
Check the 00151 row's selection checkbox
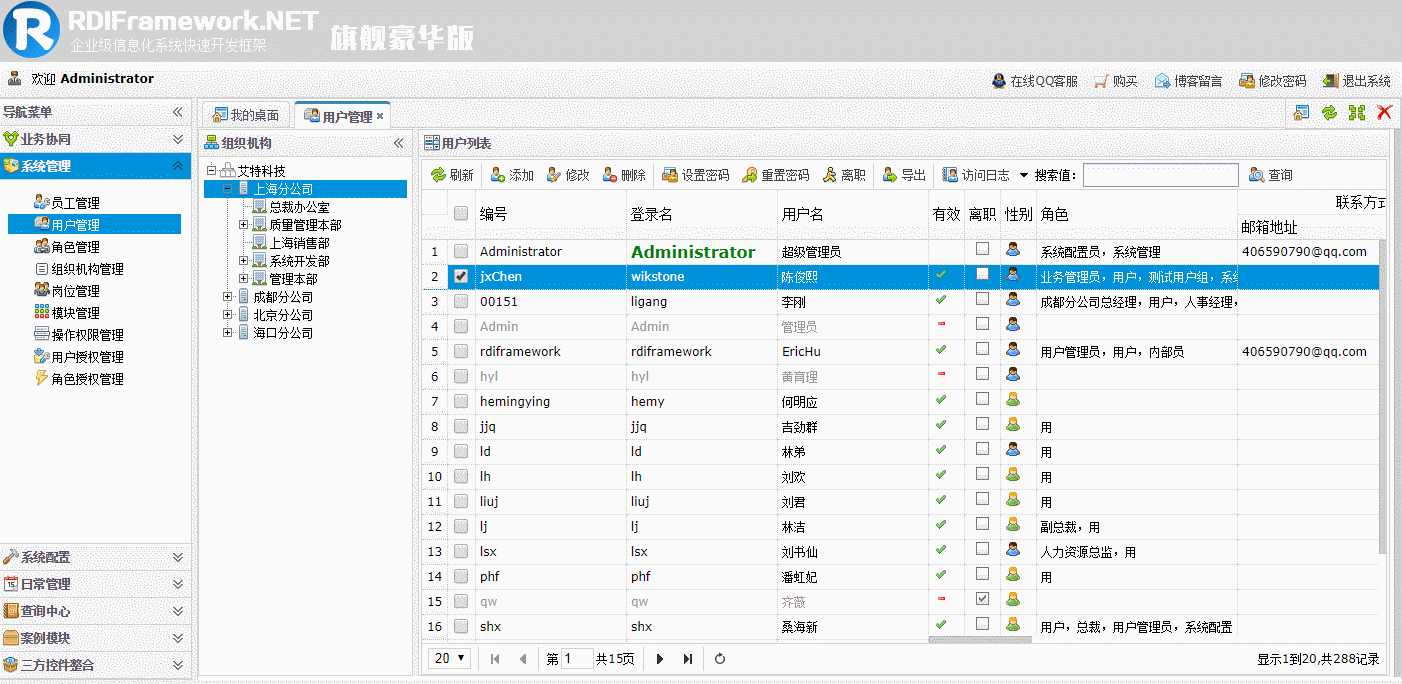click(461, 301)
